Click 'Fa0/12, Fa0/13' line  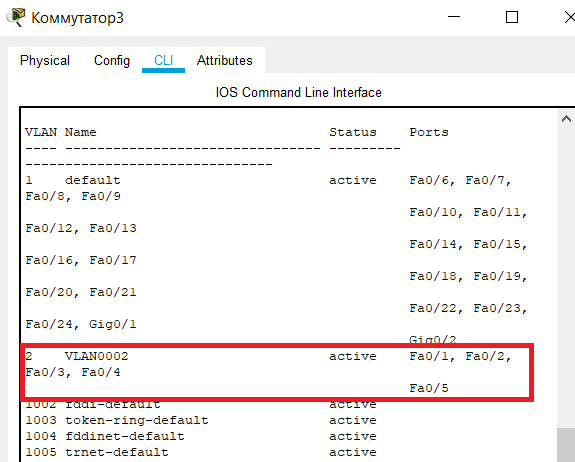click(81, 228)
